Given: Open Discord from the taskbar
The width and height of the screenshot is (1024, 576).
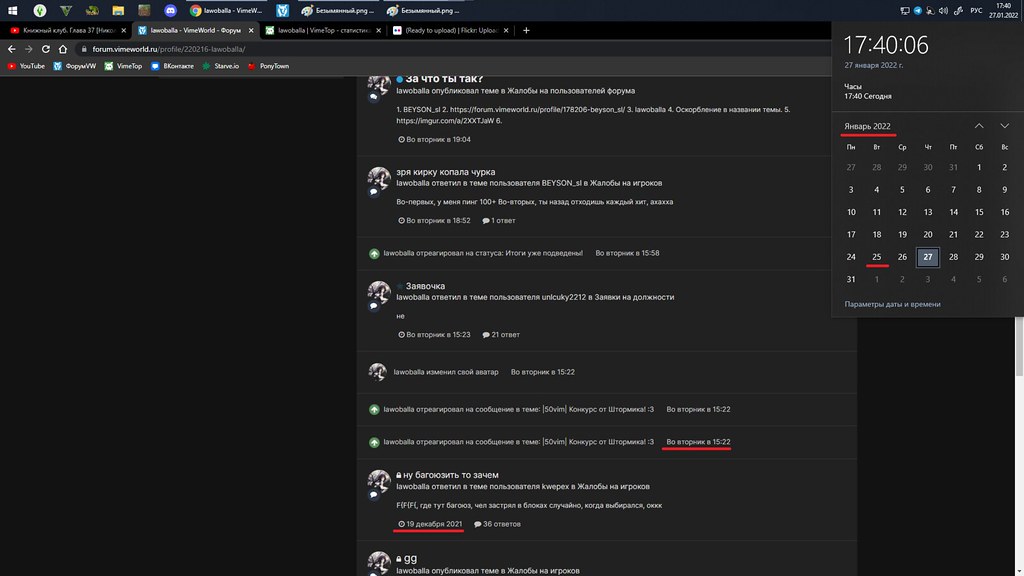Looking at the screenshot, I should coord(169,10).
